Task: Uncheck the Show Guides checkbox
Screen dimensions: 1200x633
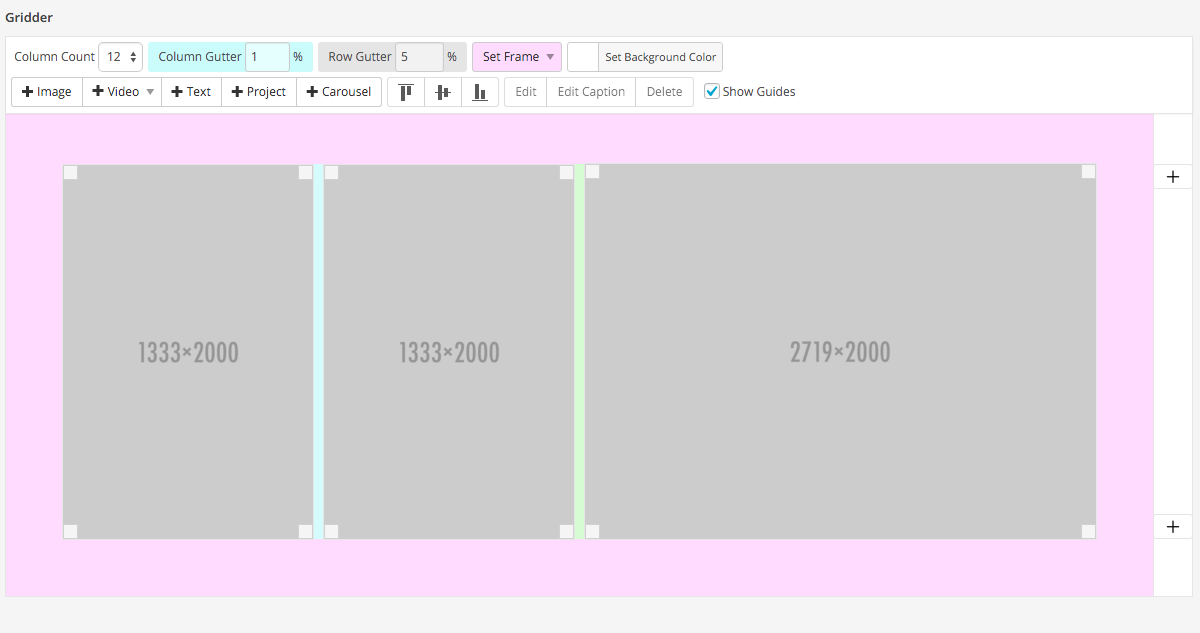Action: click(x=711, y=91)
